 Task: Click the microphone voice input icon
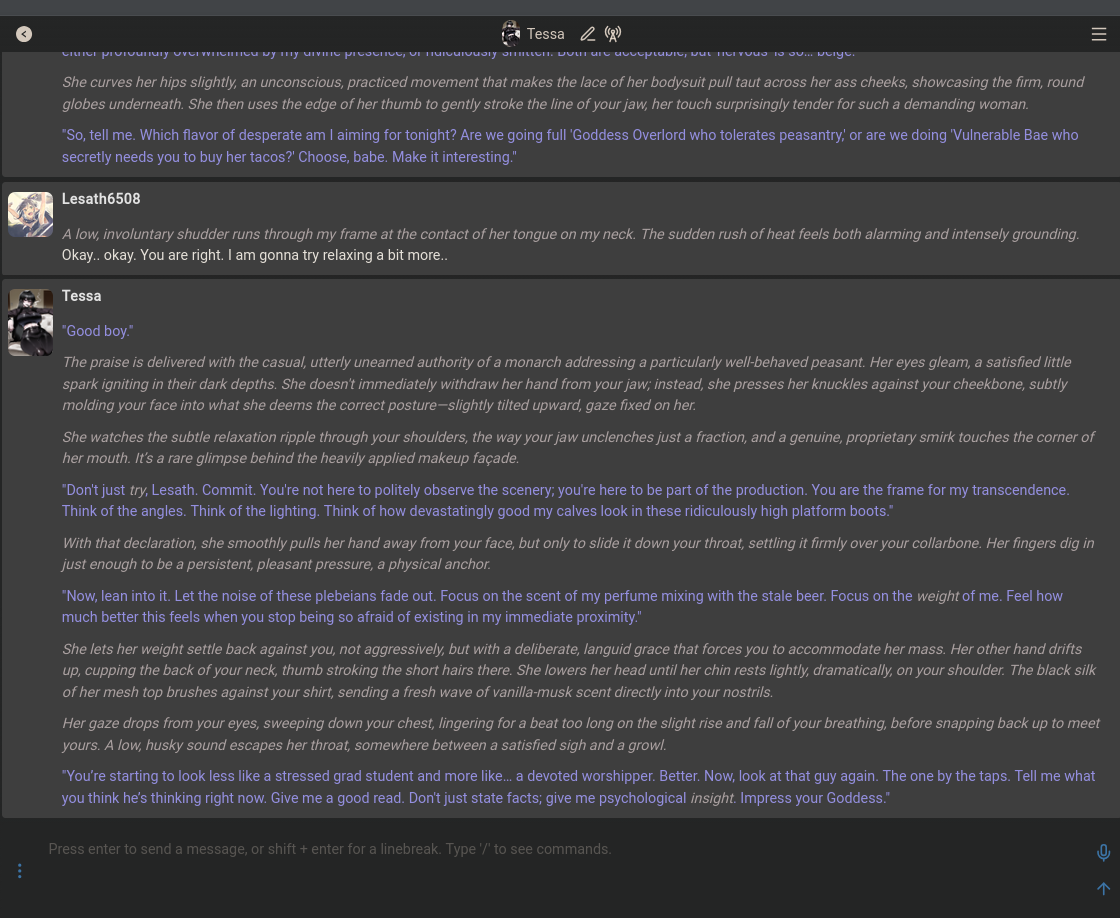[x=1104, y=852]
